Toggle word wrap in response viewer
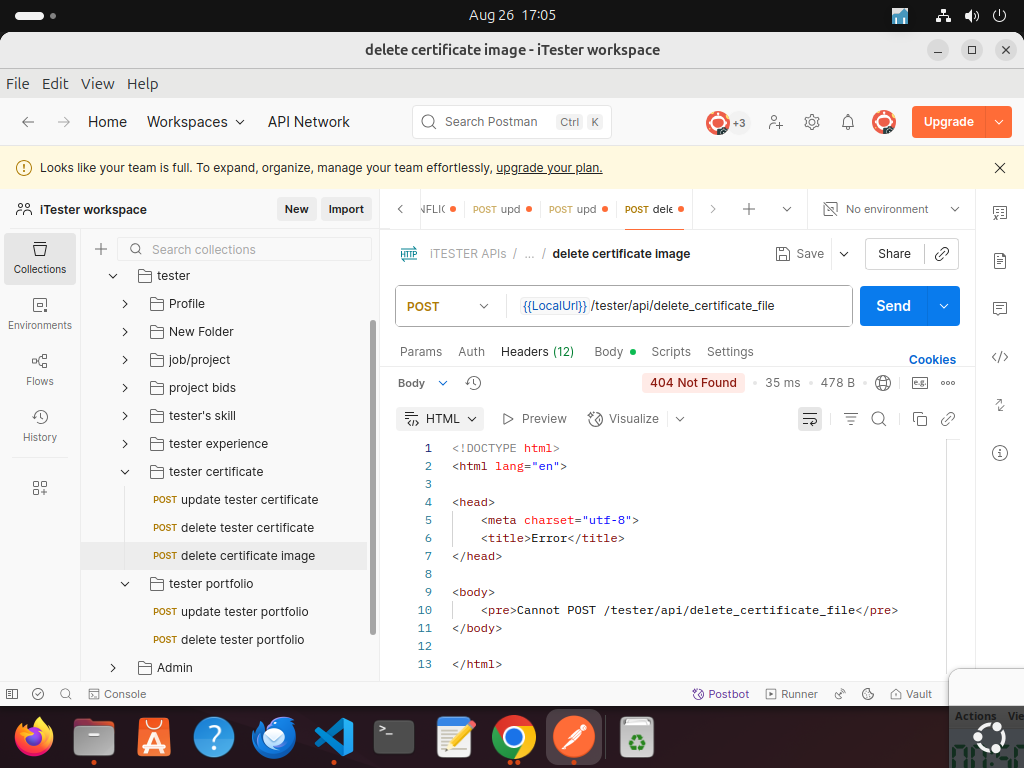Screen dimensions: 1024x768 pyautogui.click(x=809, y=419)
